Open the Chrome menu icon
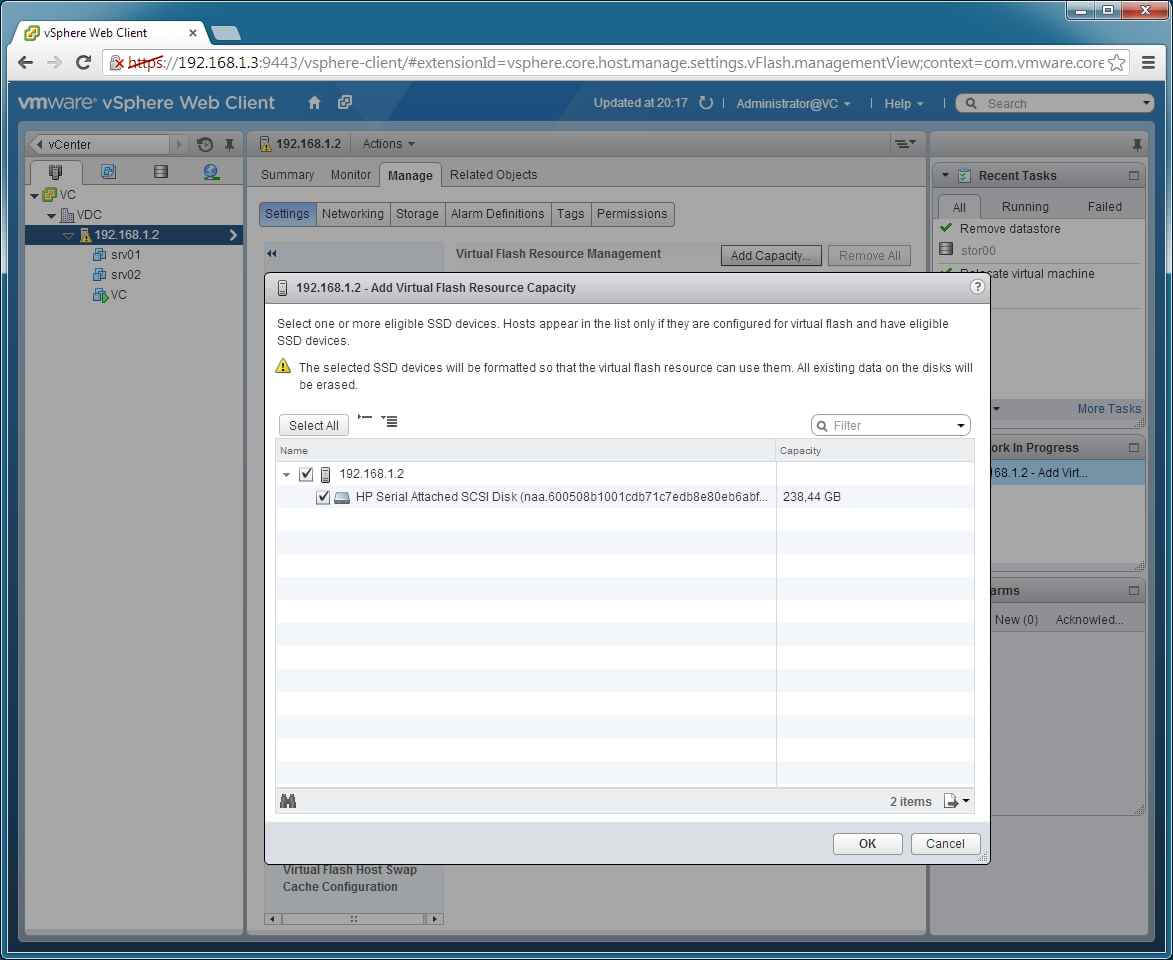 pos(1148,63)
